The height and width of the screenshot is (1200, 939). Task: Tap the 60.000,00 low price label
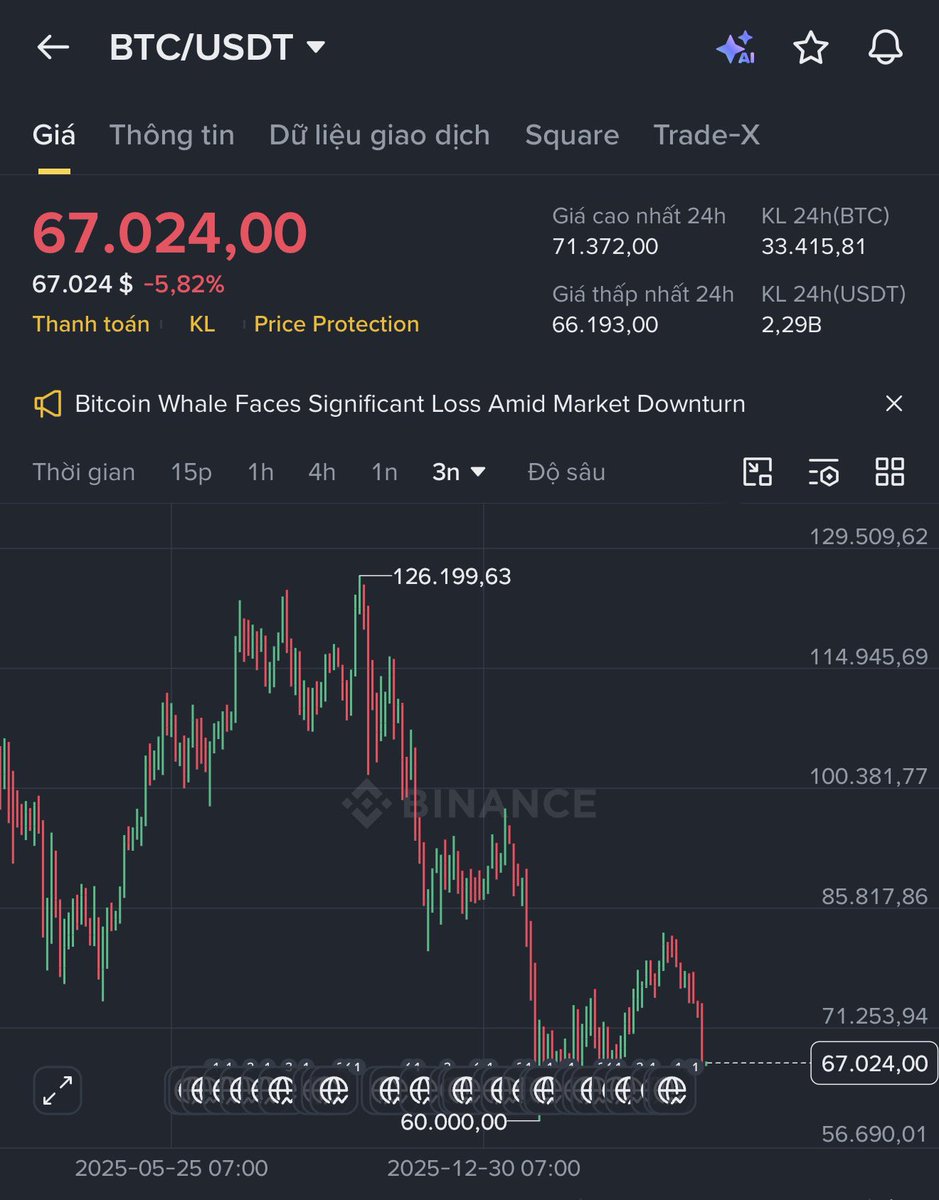(x=454, y=1123)
